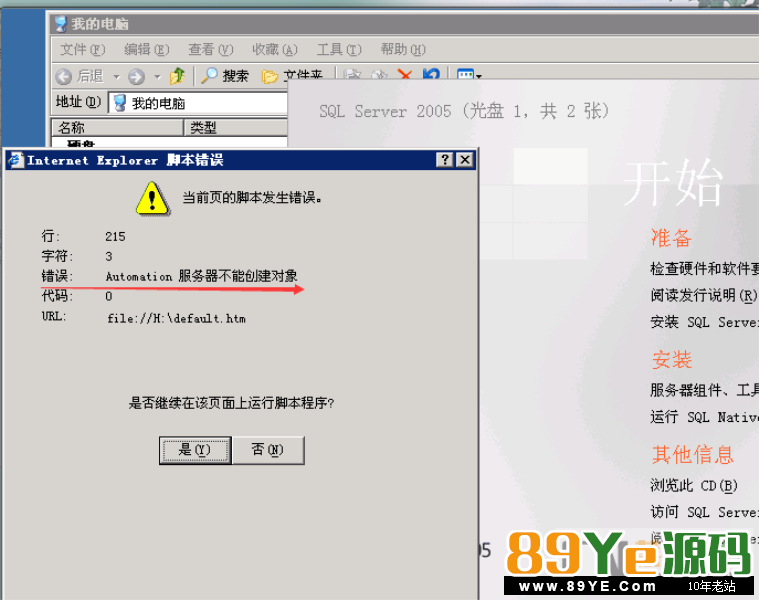
Task: Click the blue undo arrow toolbar icon
Action: 431,74
